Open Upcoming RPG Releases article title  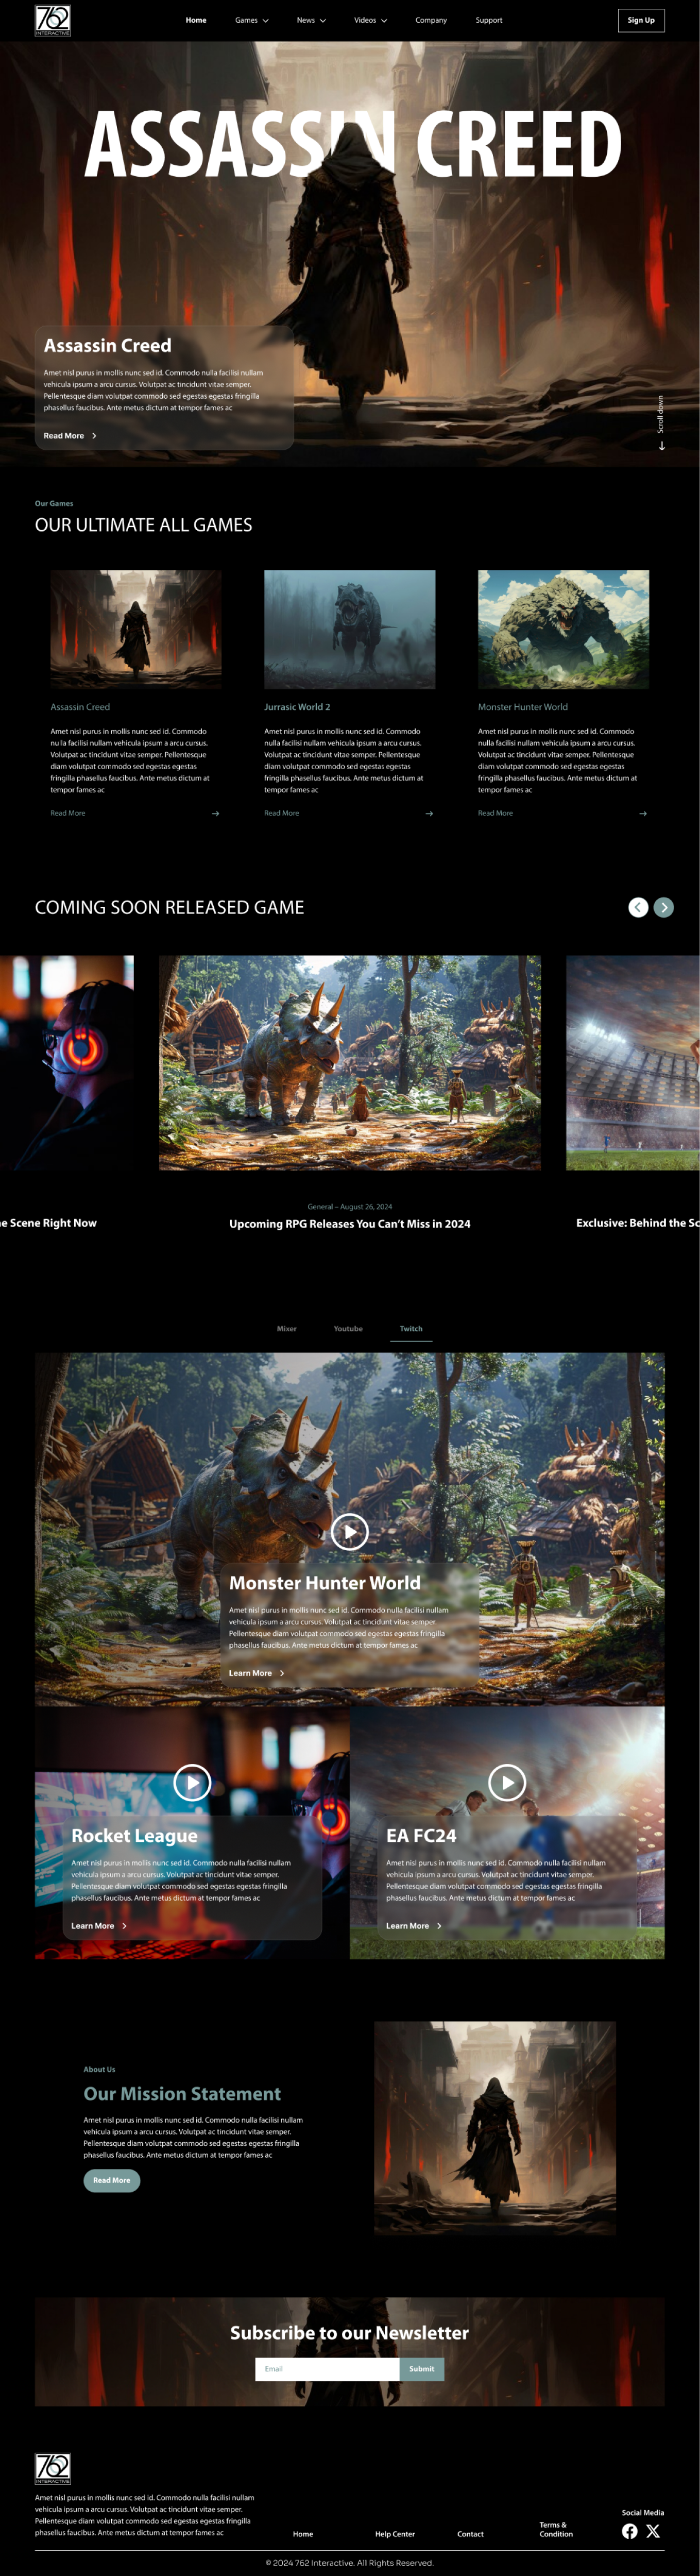click(x=350, y=1223)
